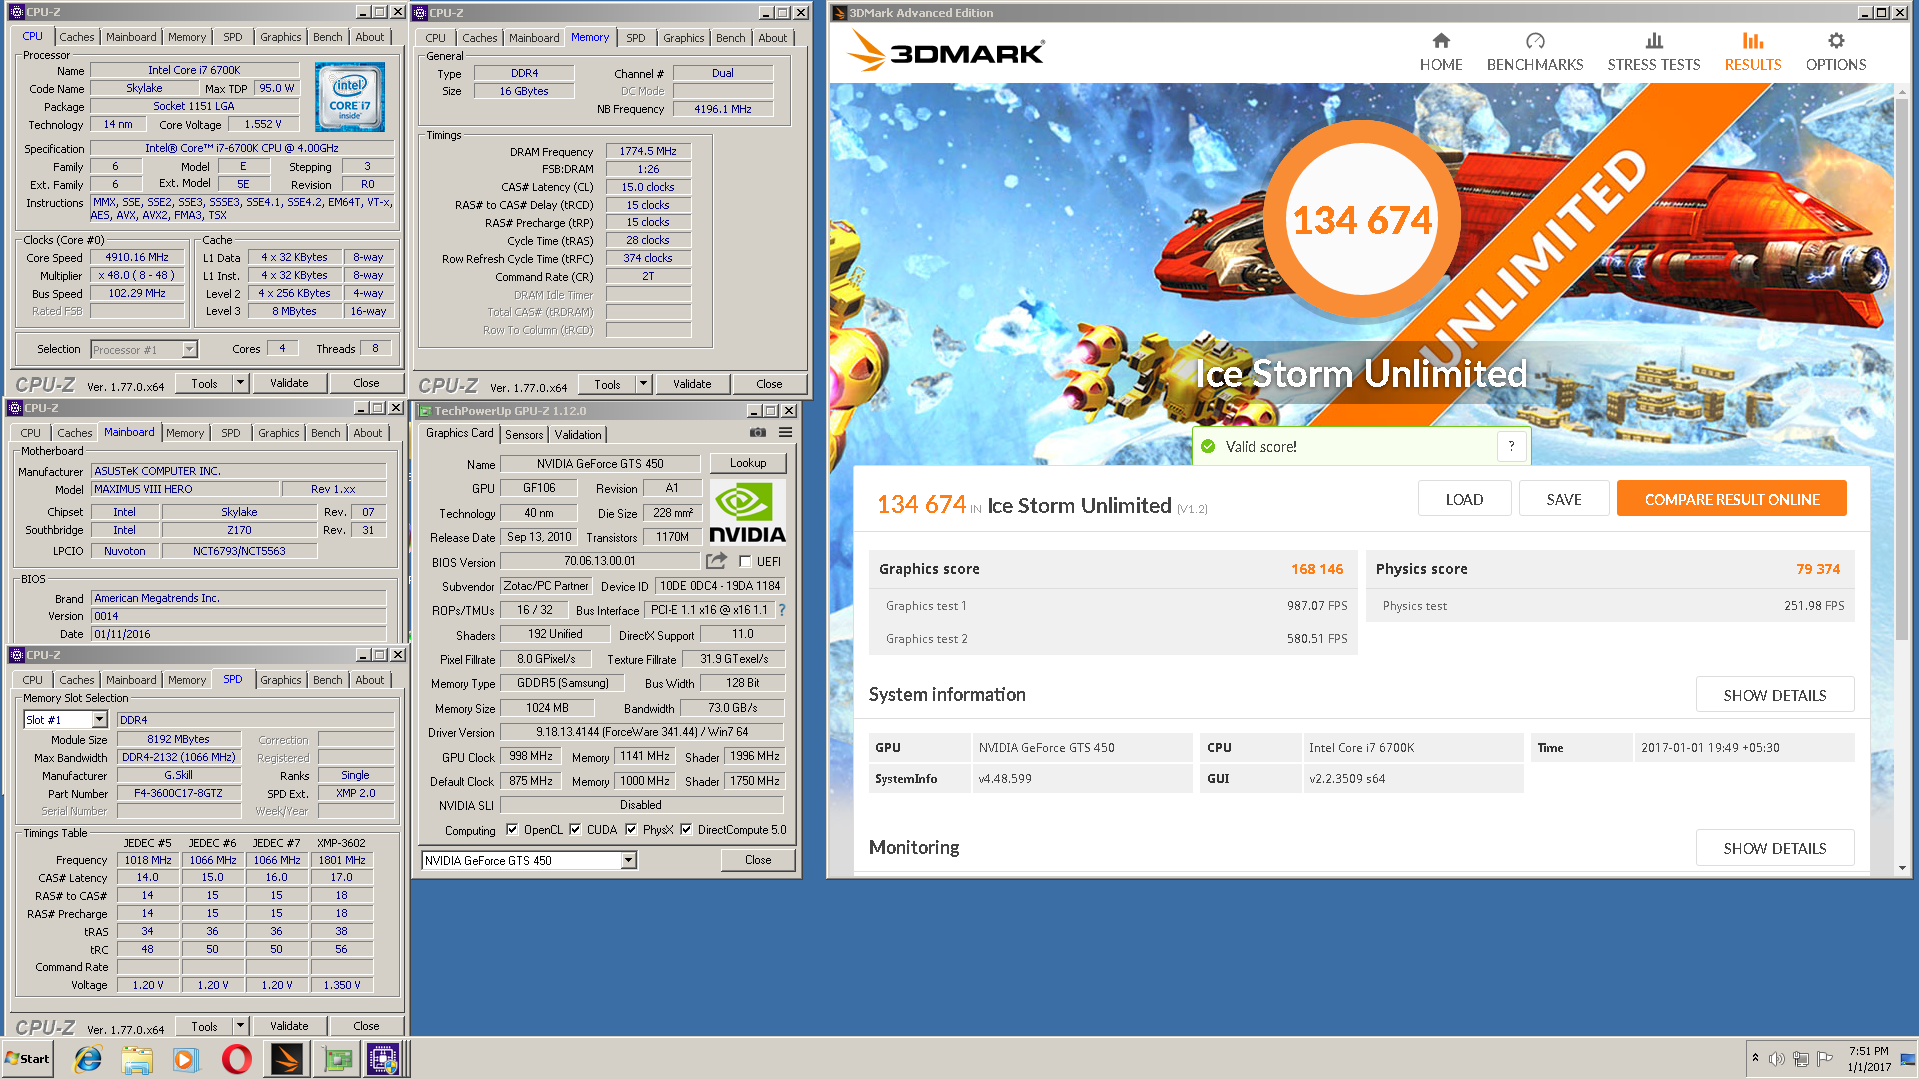The image size is (1919, 1079).
Task: Click the Bus Interface question mark in GPU-Z
Action: pyautogui.click(x=782, y=610)
